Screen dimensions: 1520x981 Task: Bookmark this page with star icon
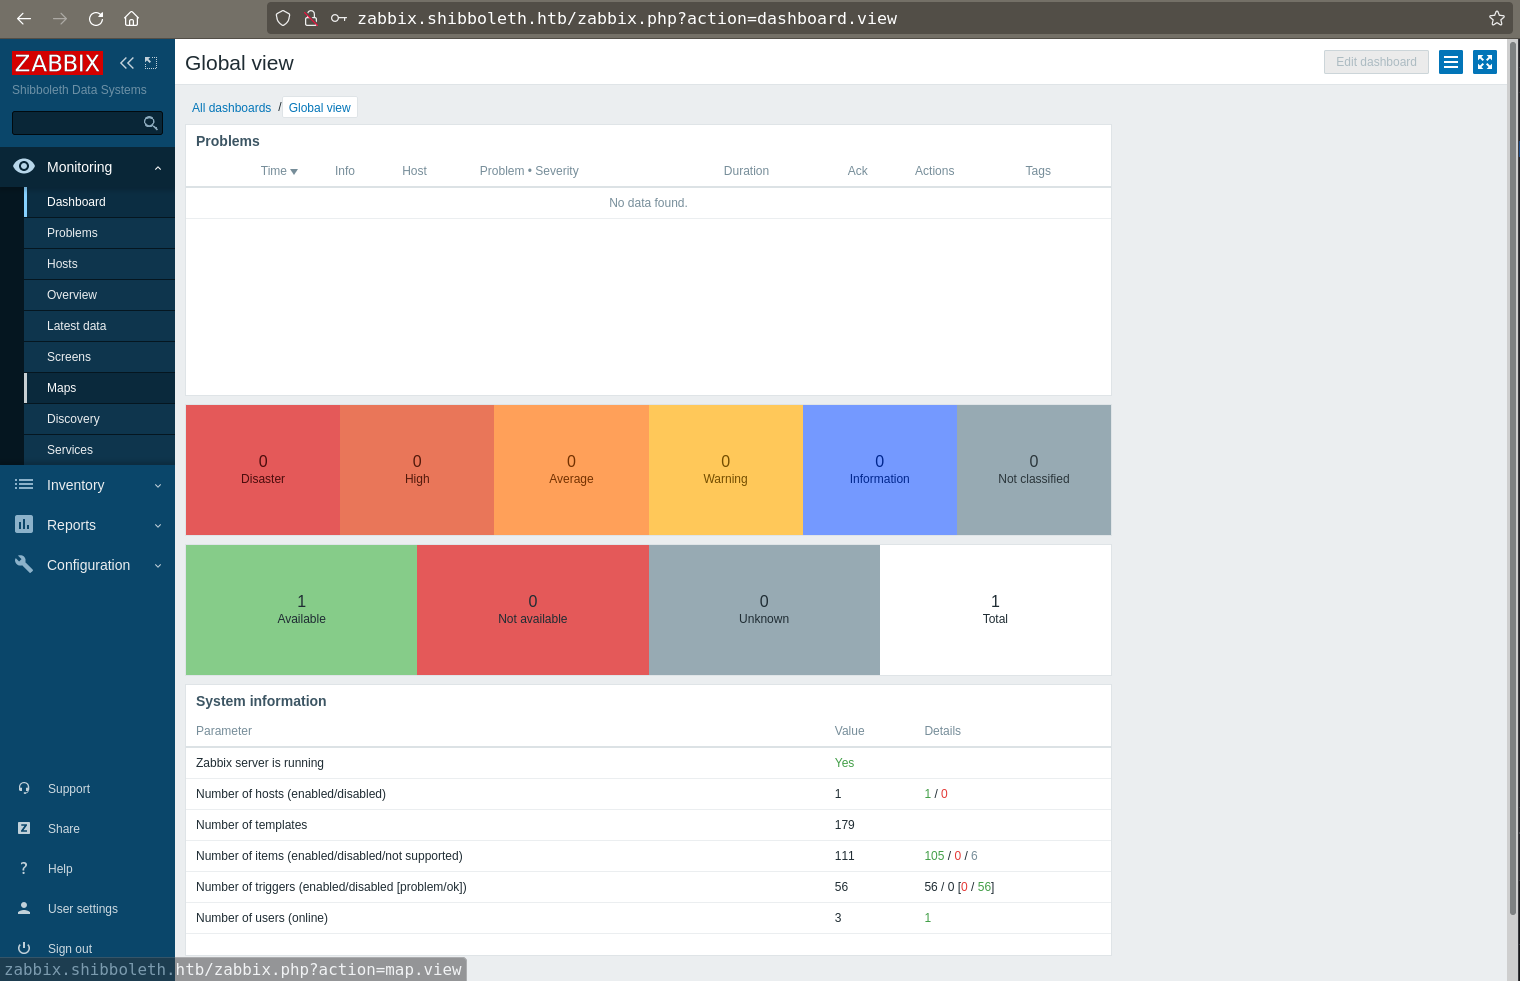pyautogui.click(x=1496, y=18)
